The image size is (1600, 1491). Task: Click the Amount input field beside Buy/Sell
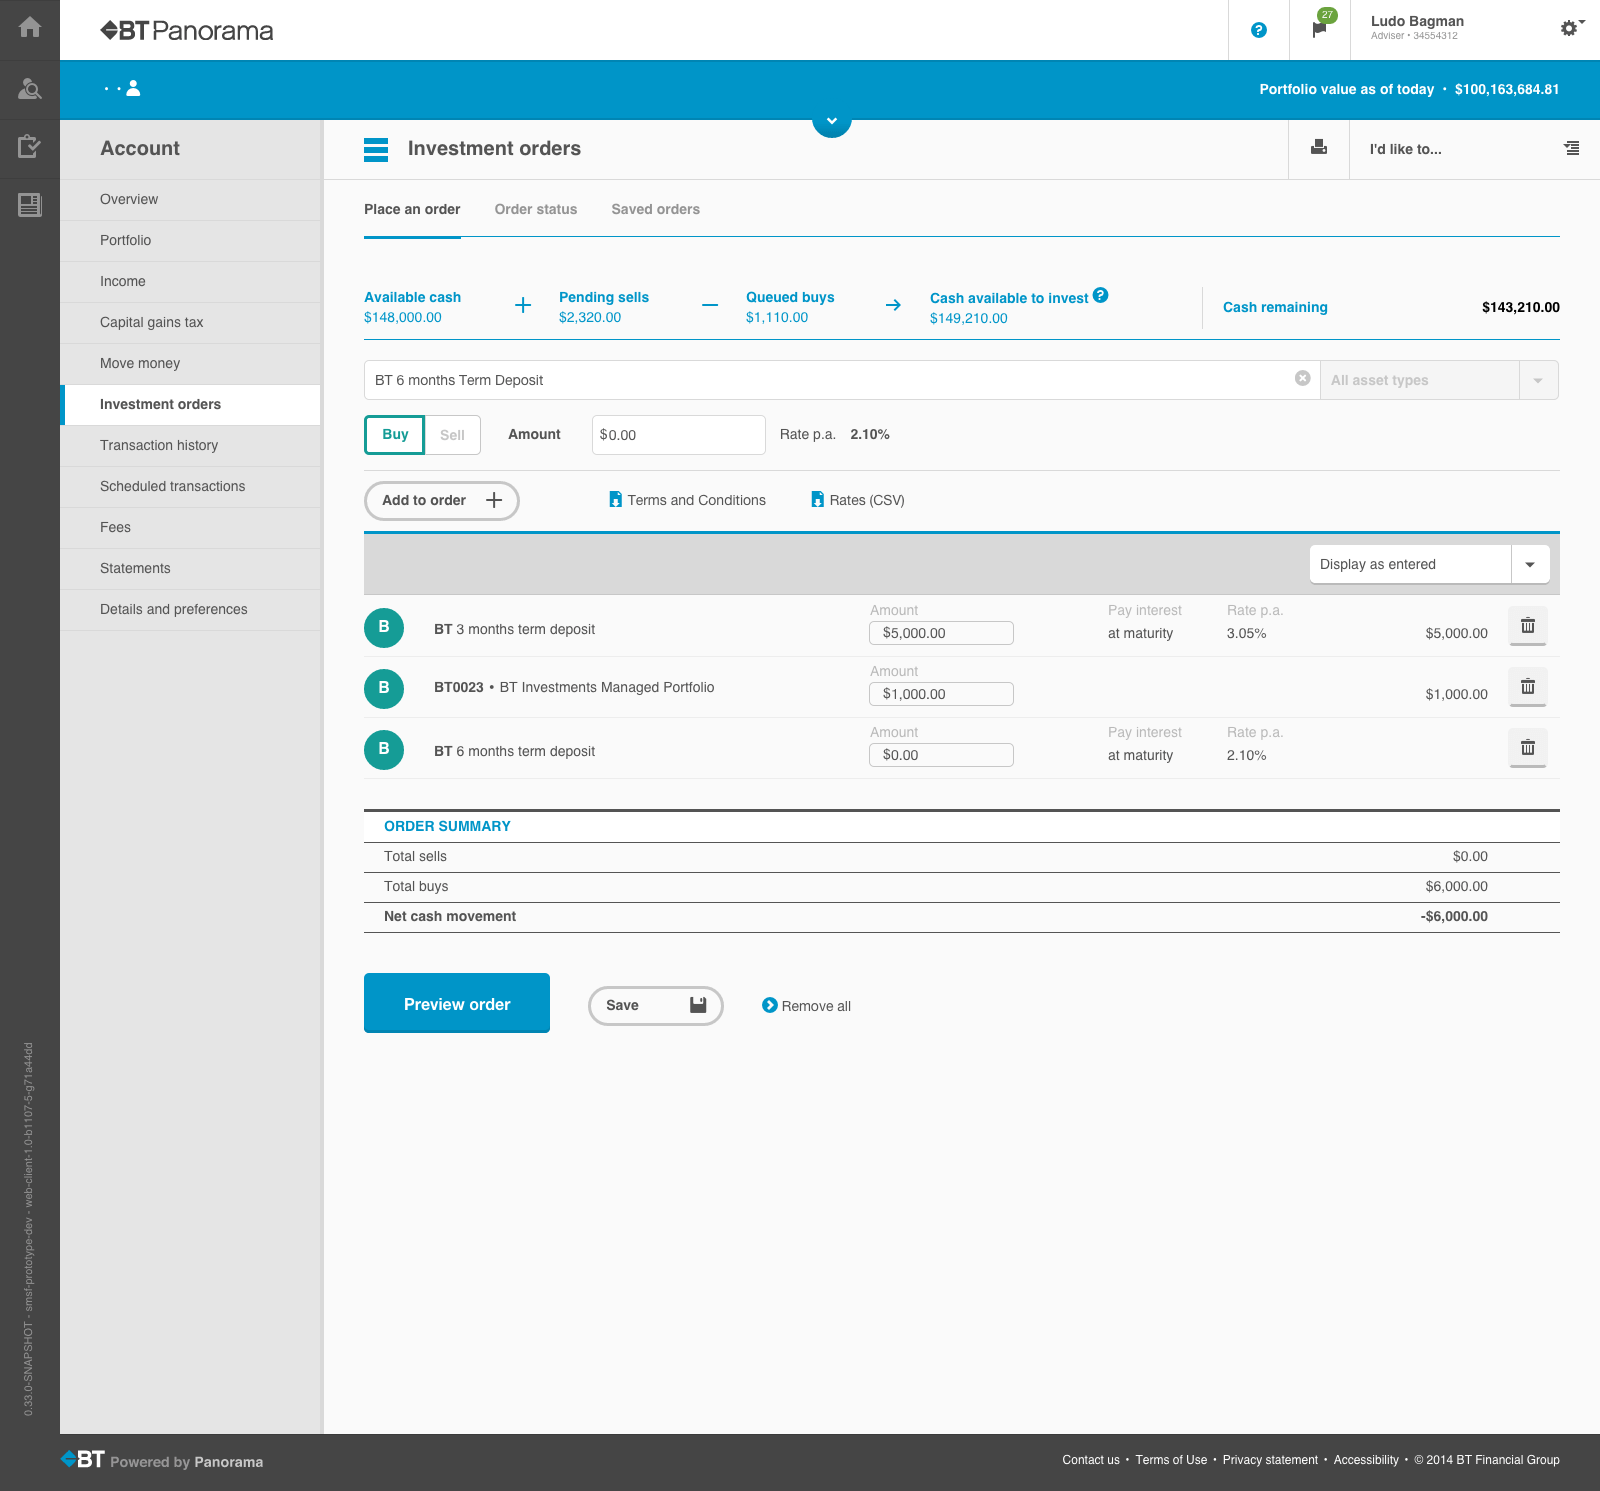tap(679, 435)
